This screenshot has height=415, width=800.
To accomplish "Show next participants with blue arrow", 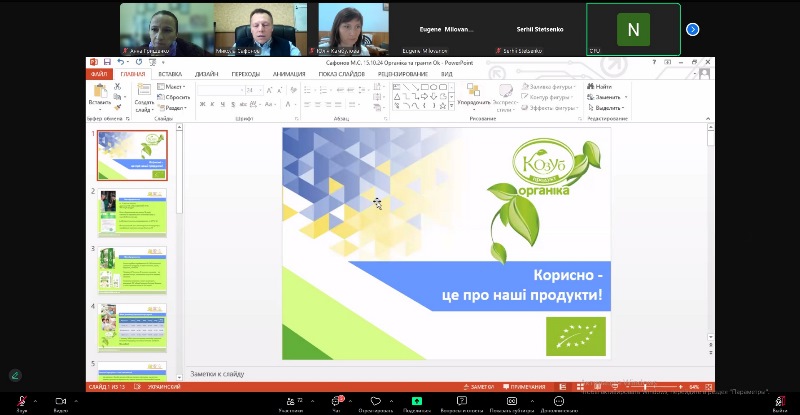I will point(692,29).
